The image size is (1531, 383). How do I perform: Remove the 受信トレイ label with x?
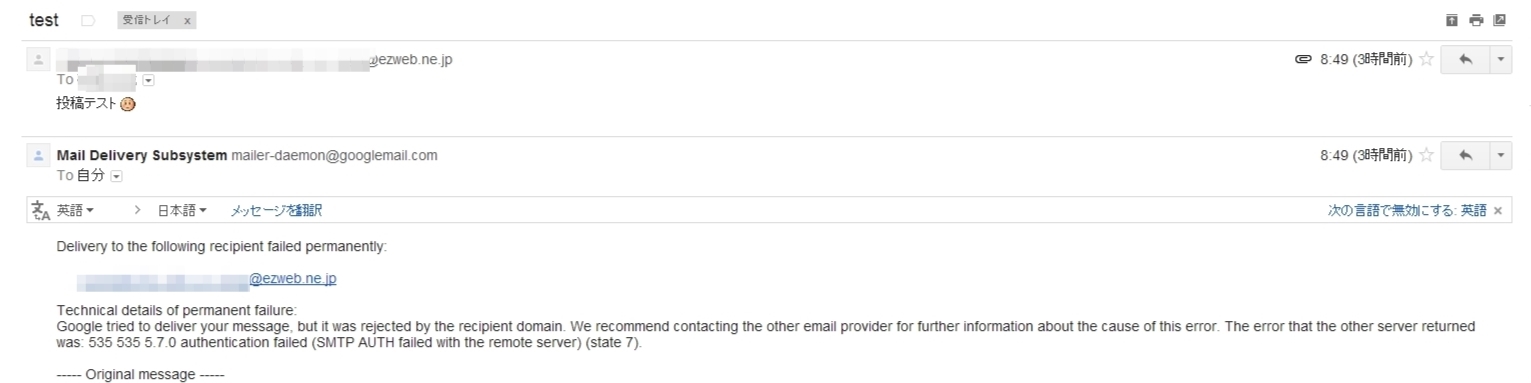click(x=187, y=20)
